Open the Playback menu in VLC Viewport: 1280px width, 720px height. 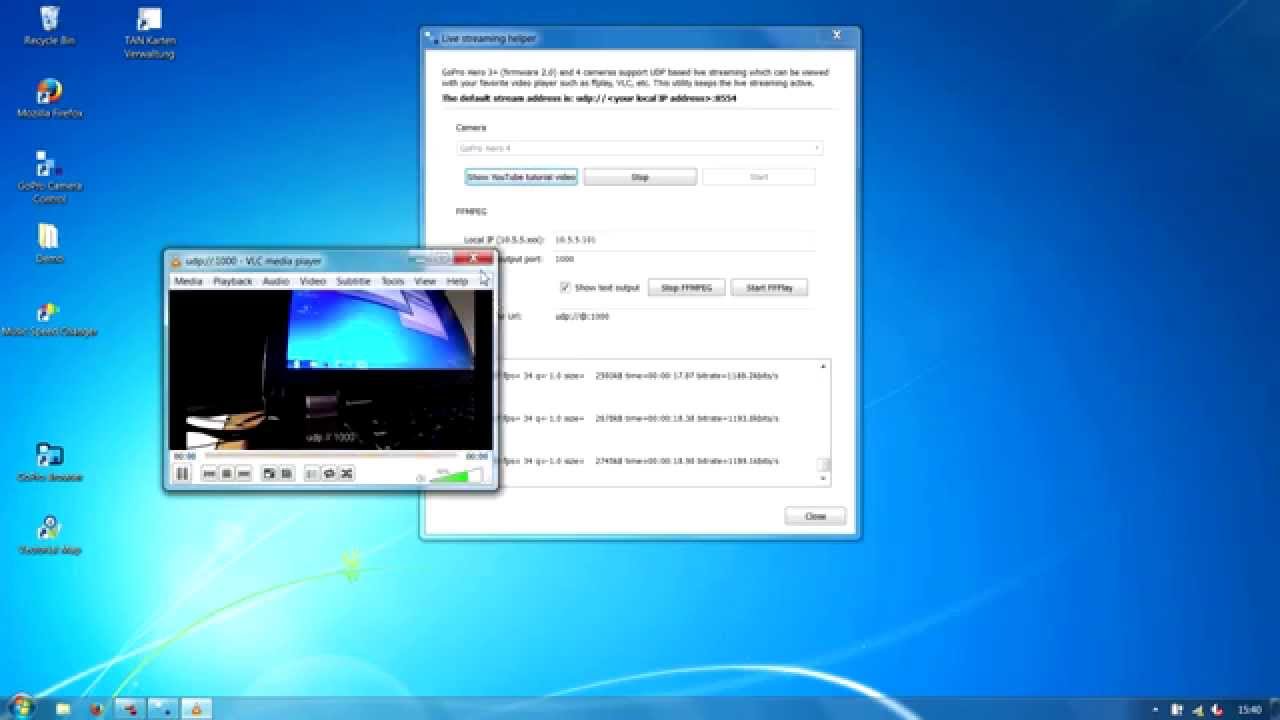[x=233, y=281]
